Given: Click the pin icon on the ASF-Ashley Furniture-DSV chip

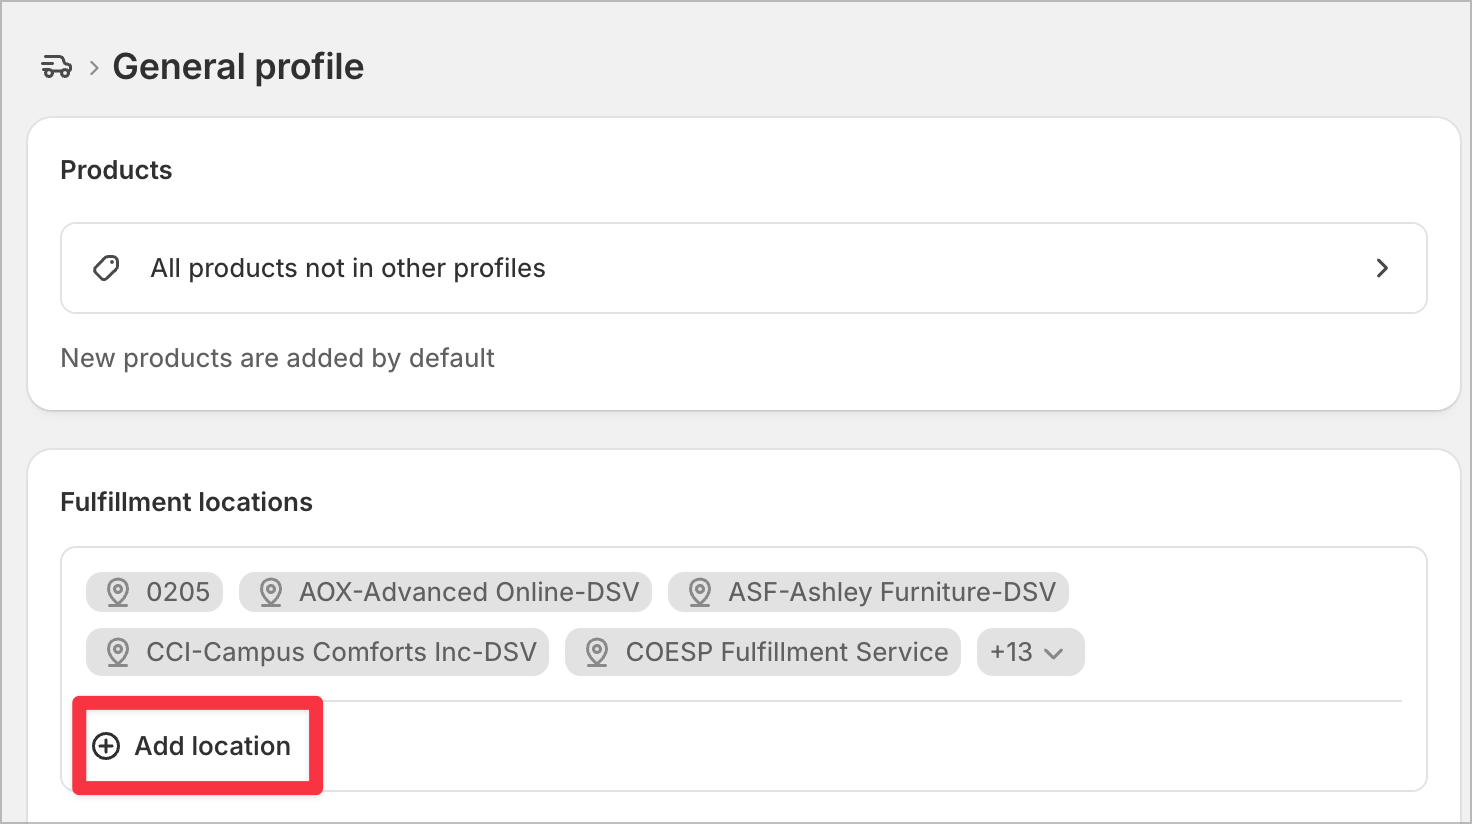Looking at the screenshot, I should (x=700, y=592).
